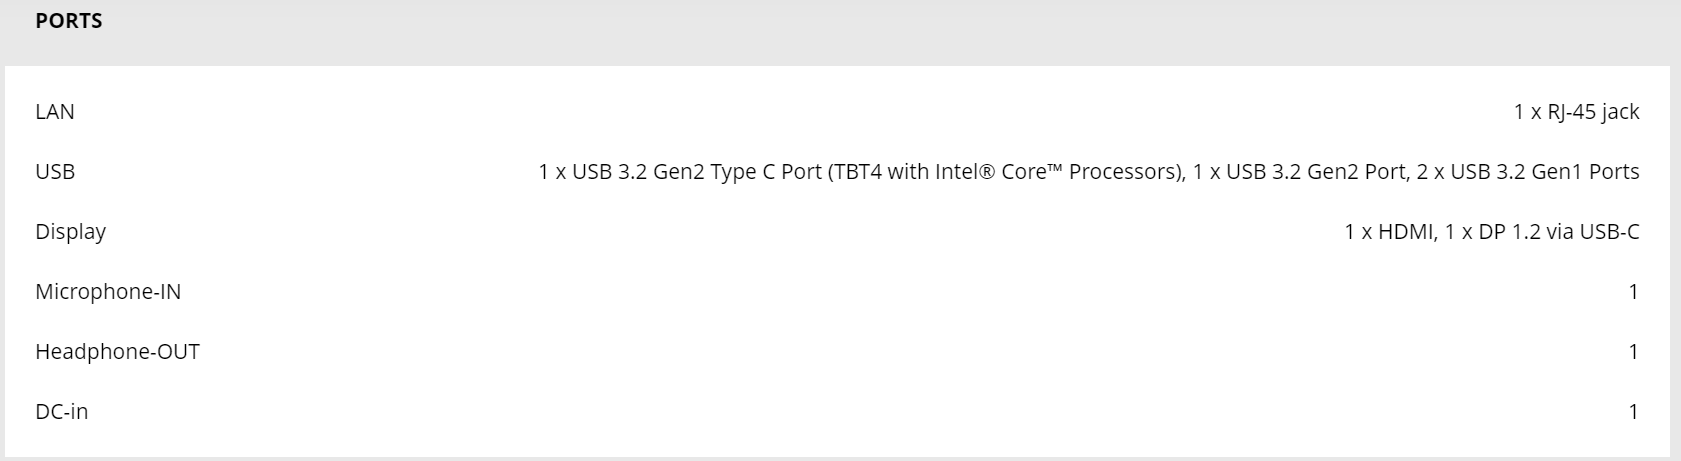This screenshot has width=1681, height=461.
Task: Click the PORTS section heading
Action: coord(69,21)
